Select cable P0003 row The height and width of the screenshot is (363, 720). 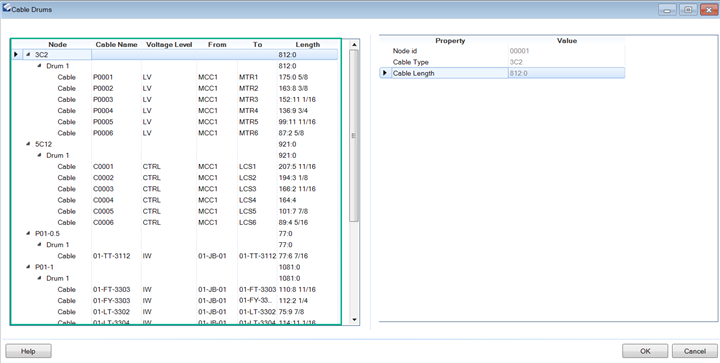[x=180, y=100]
